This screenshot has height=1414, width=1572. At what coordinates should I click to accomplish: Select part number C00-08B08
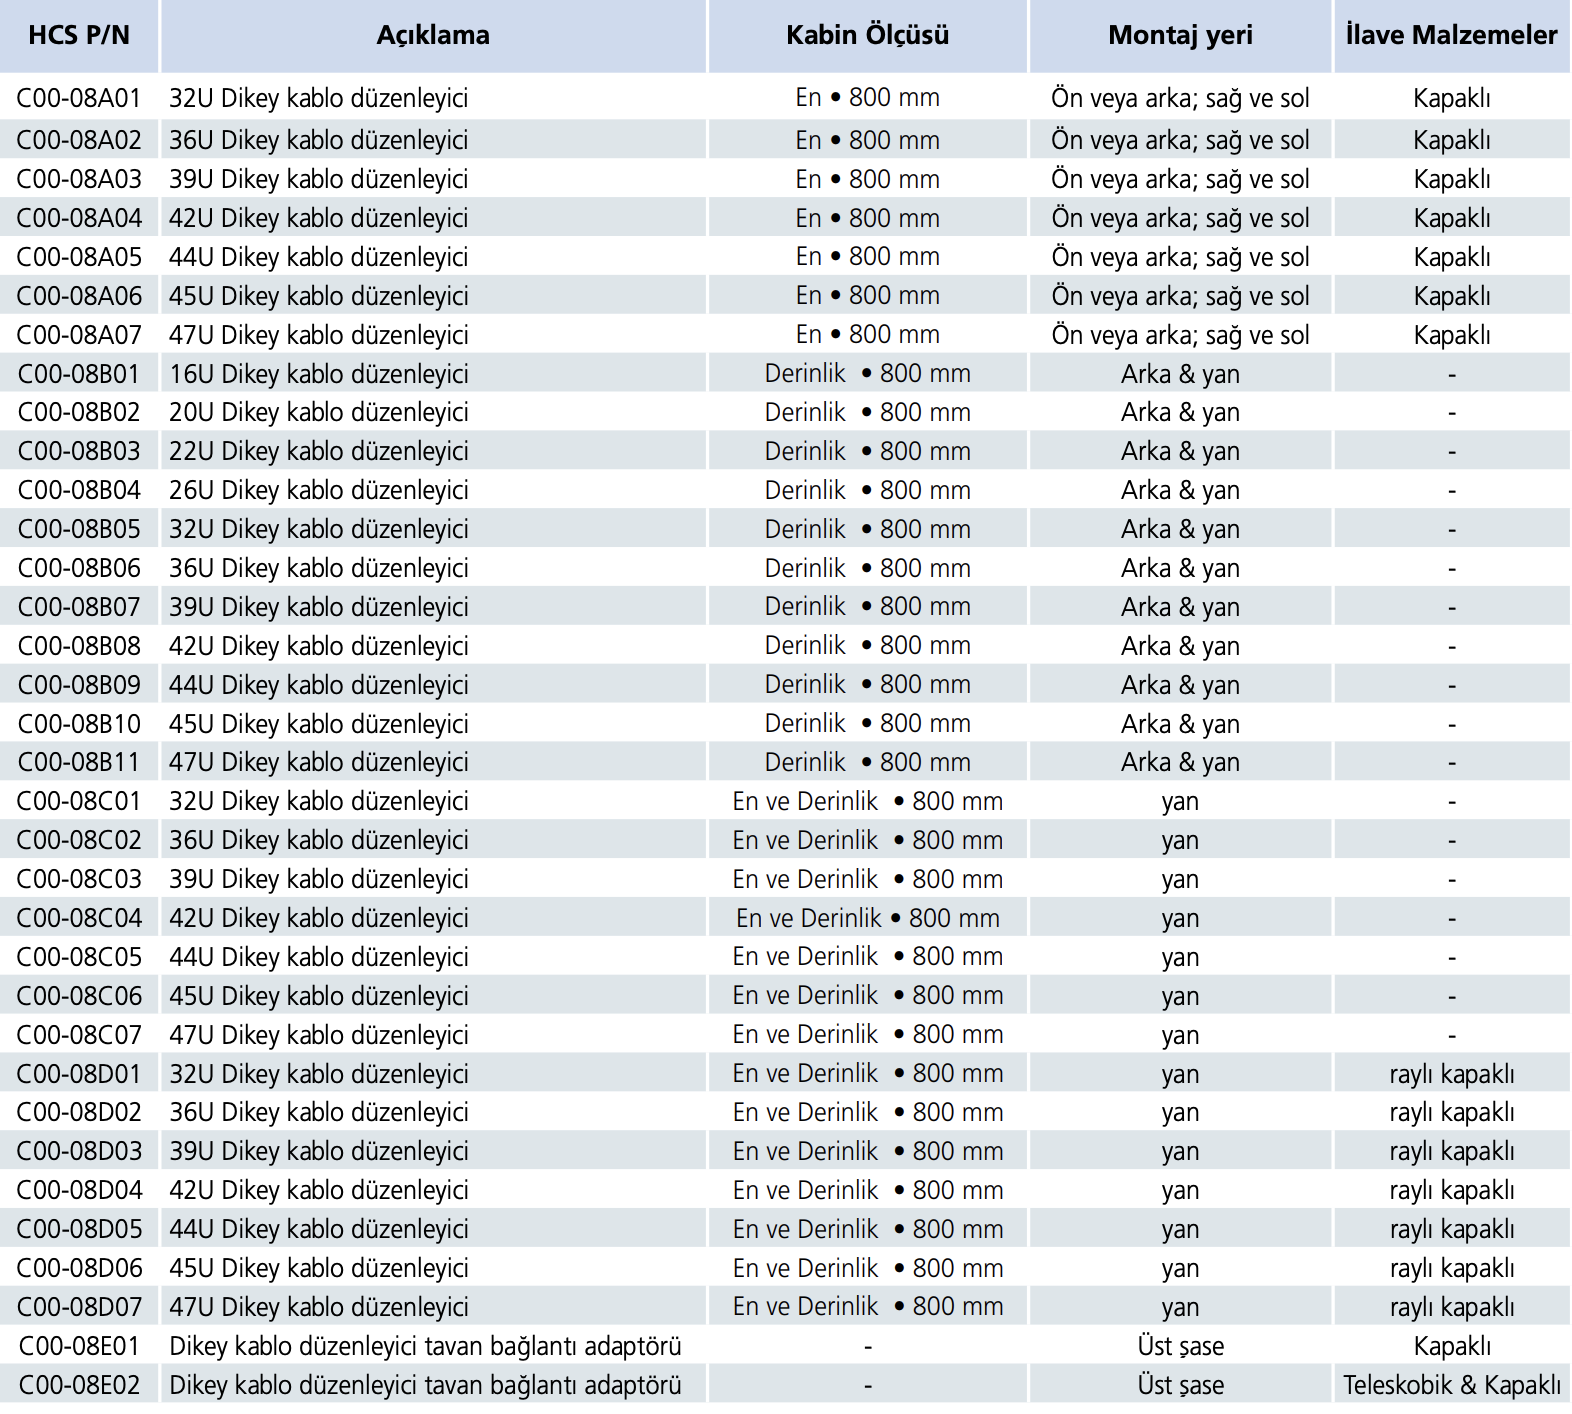coord(79,646)
